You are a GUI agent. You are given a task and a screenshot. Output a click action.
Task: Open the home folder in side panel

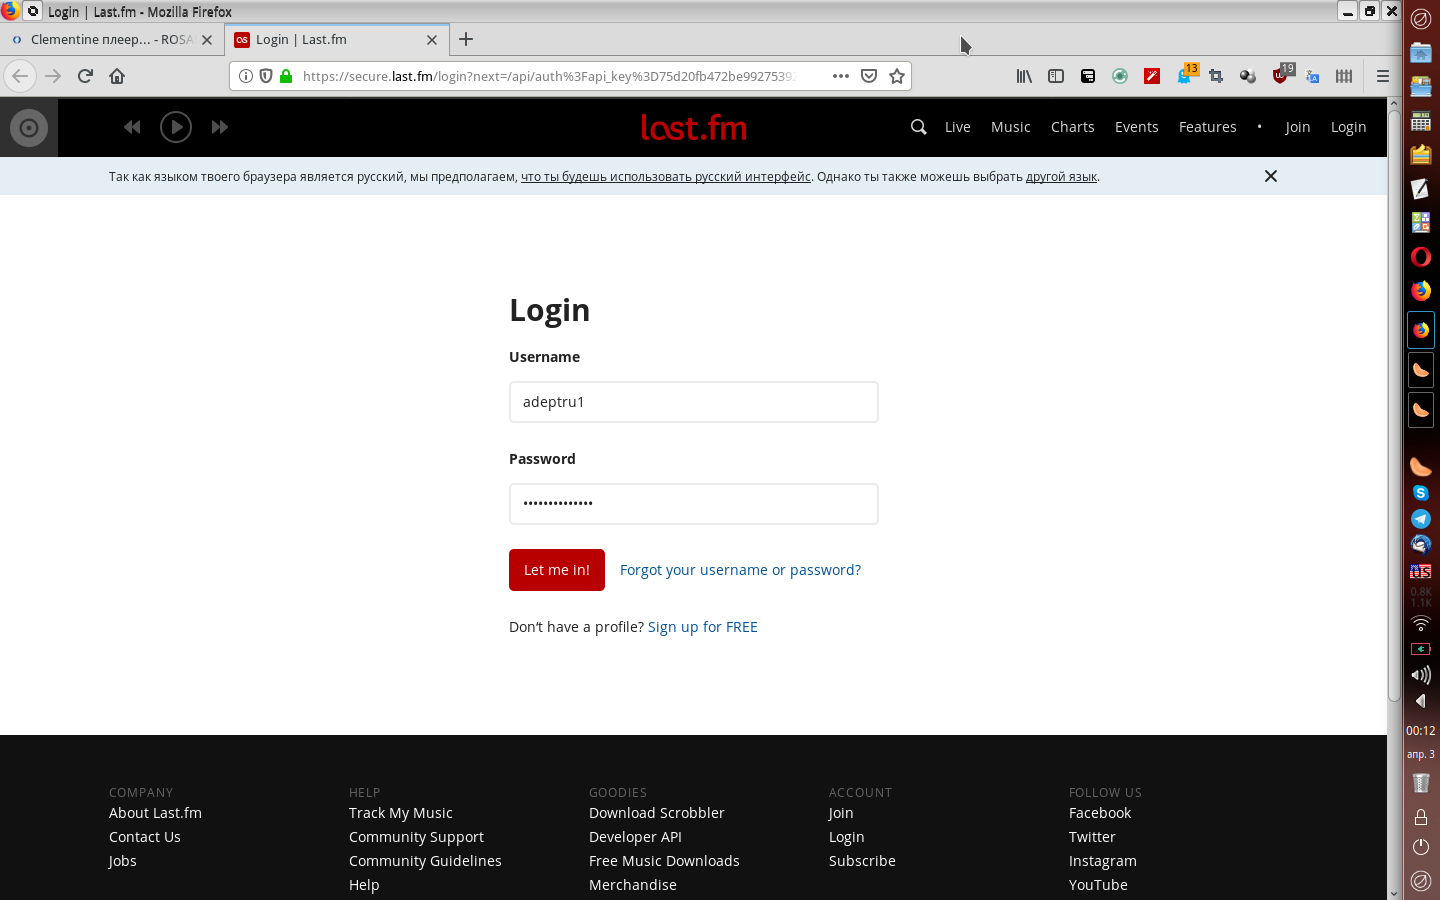tap(1421, 53)
